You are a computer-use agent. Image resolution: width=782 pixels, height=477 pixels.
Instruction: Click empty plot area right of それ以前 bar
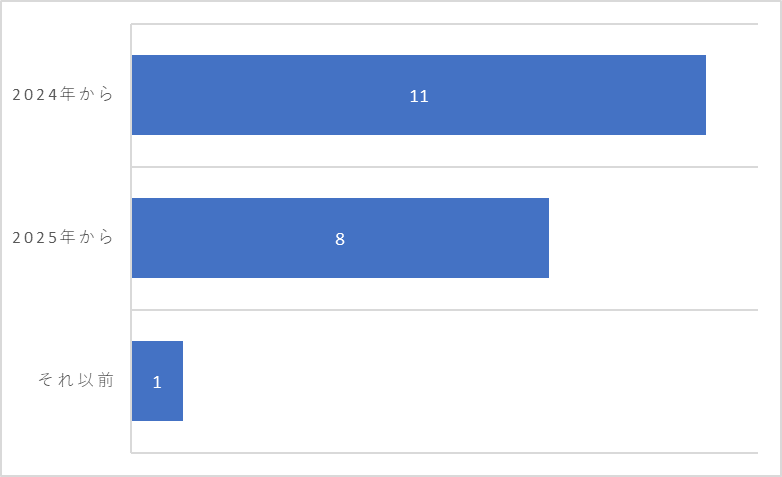point(470,381)
